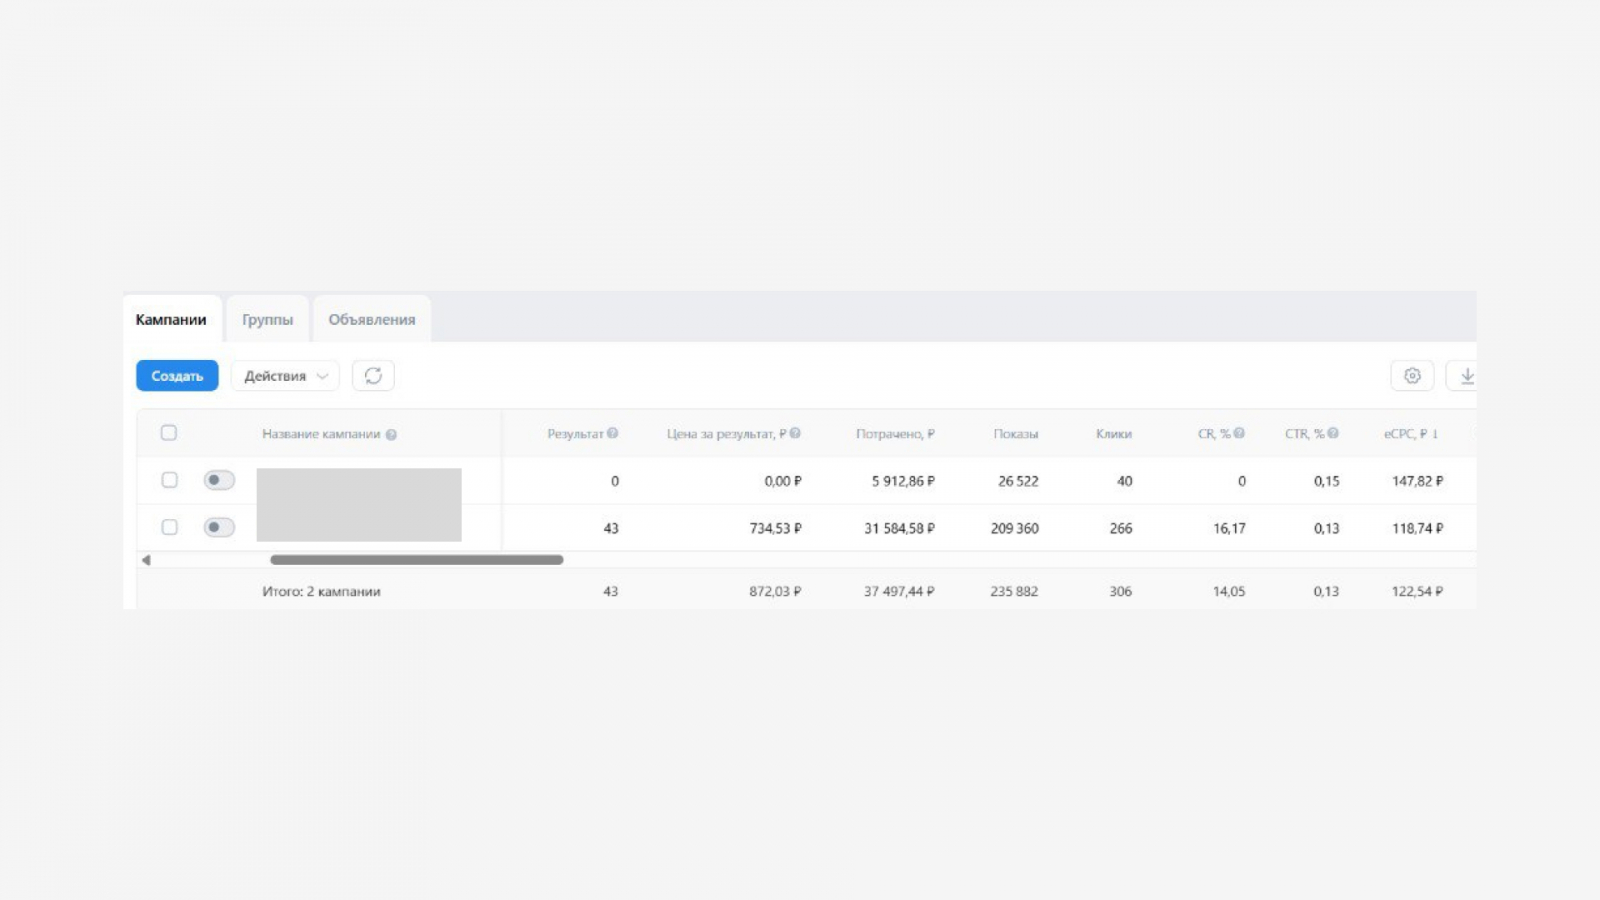Click the CTR, % column header
This screenshot has width=1600, height=900.
[x=1304, y=434]
